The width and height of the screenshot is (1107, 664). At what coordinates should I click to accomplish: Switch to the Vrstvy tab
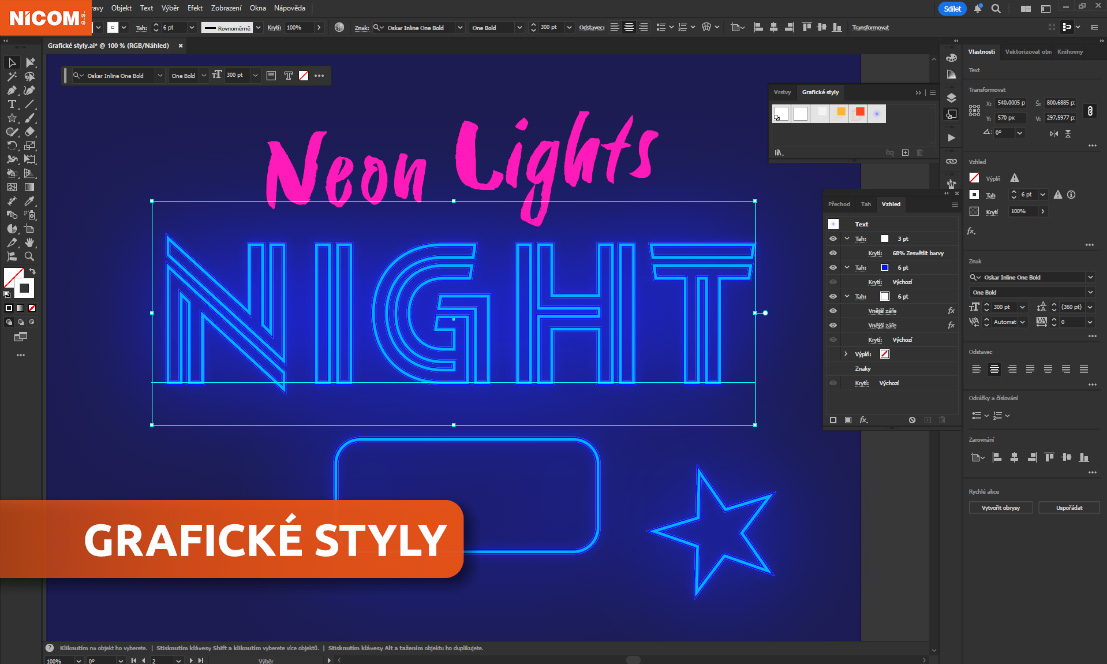click(782, 92)
